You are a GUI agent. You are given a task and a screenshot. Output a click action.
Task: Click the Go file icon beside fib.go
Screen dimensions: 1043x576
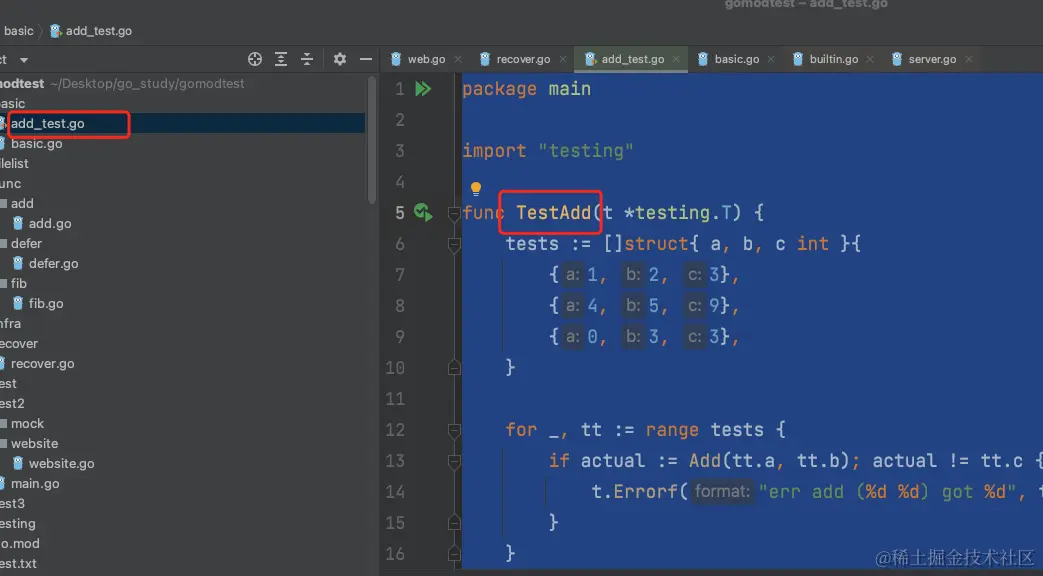18,303
